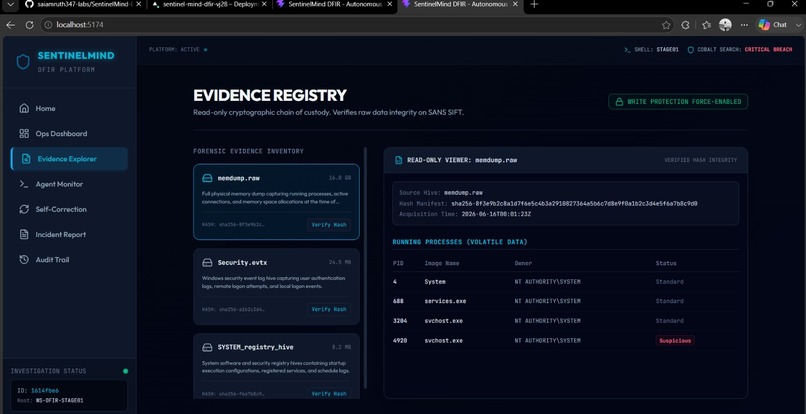This screenshot has width=806, height=414.
Task: Select the Security.evtx evidence card
Action: point(277,286)
